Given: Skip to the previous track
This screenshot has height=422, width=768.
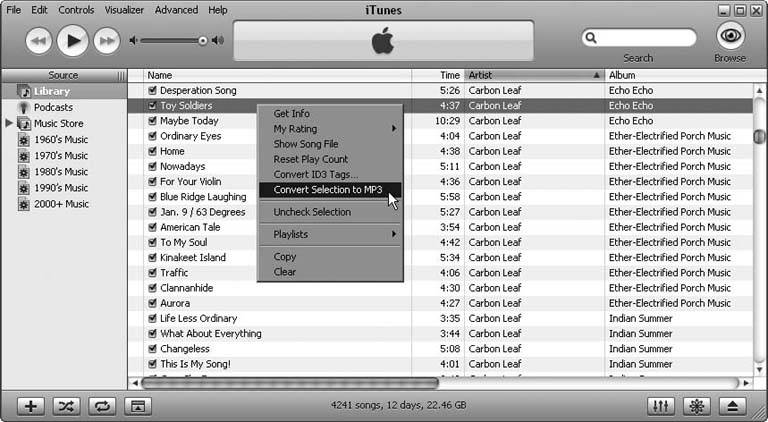Looking at the screenshot, I should pyautogui.click(x=38, y=41).
